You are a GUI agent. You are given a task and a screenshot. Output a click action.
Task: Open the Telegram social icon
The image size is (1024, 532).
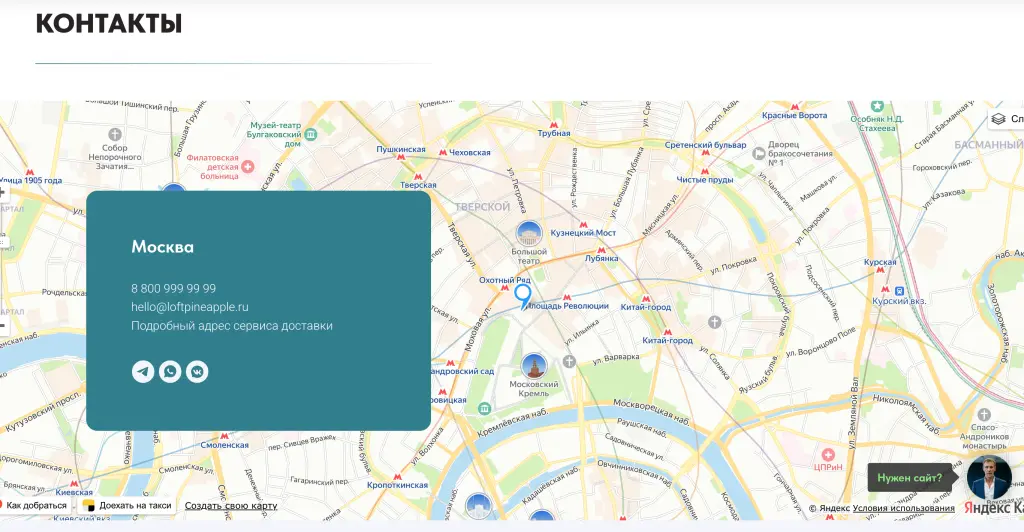(143, 371)
